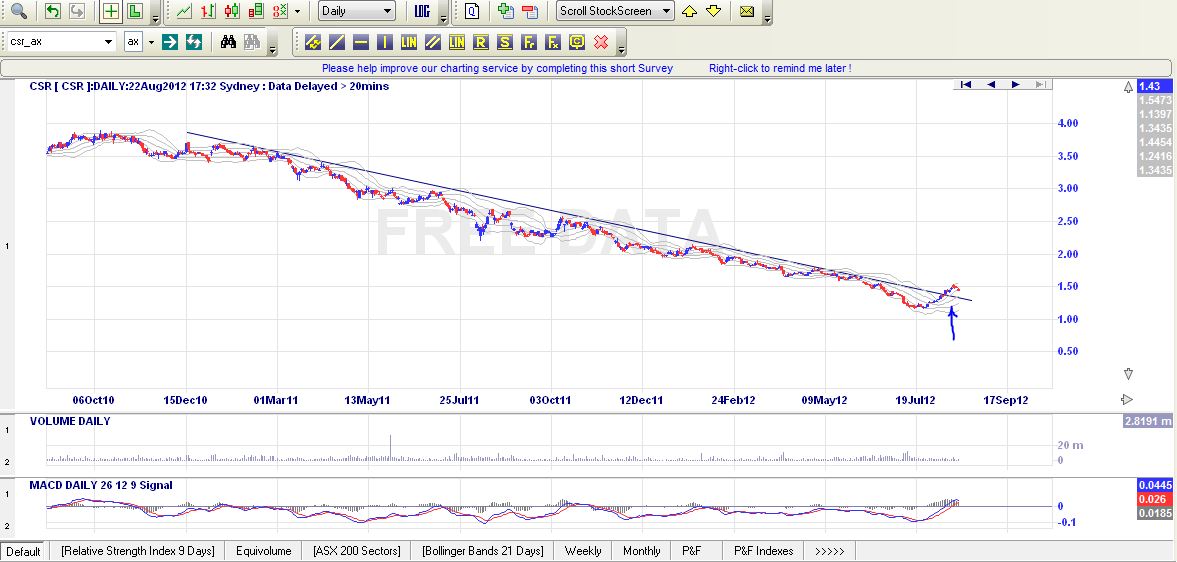Click the teal right-arrow go icon

pos(170,42)
